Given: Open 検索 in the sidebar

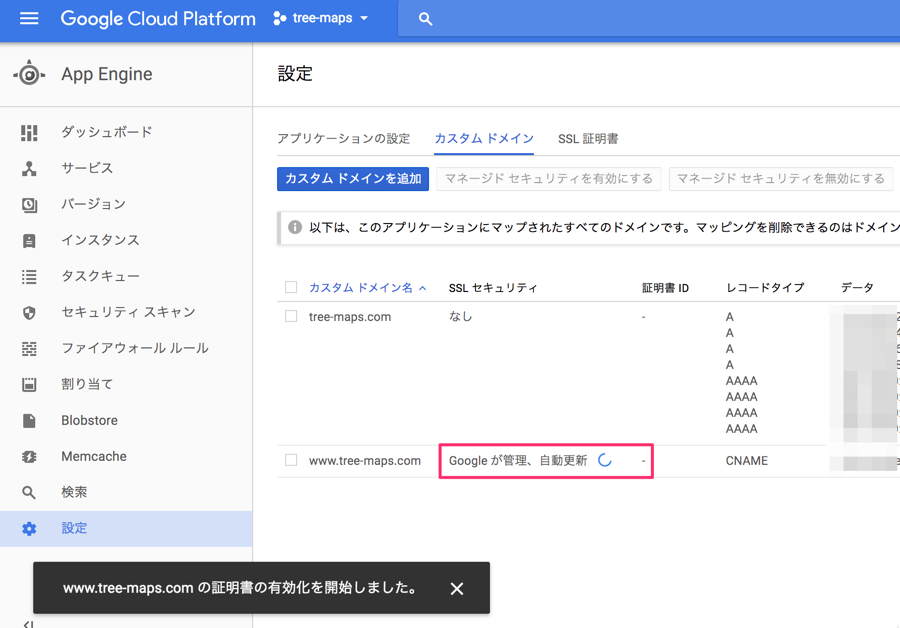Looking at the screenshot, I should click(74, 492).
